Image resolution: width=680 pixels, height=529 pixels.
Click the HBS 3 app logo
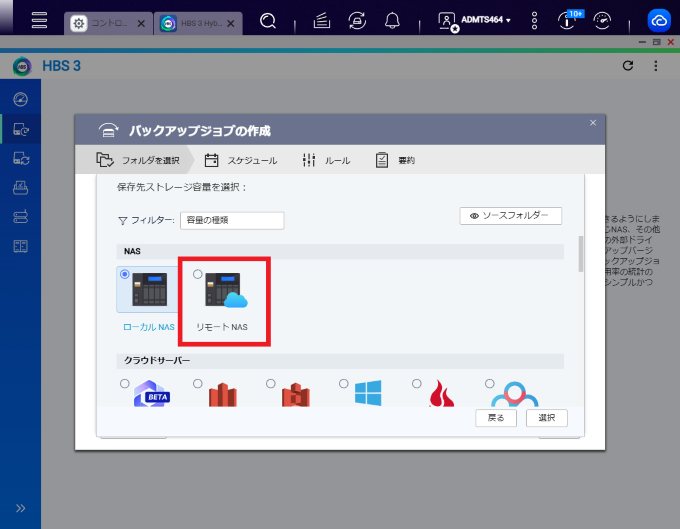tap(22, 66)
